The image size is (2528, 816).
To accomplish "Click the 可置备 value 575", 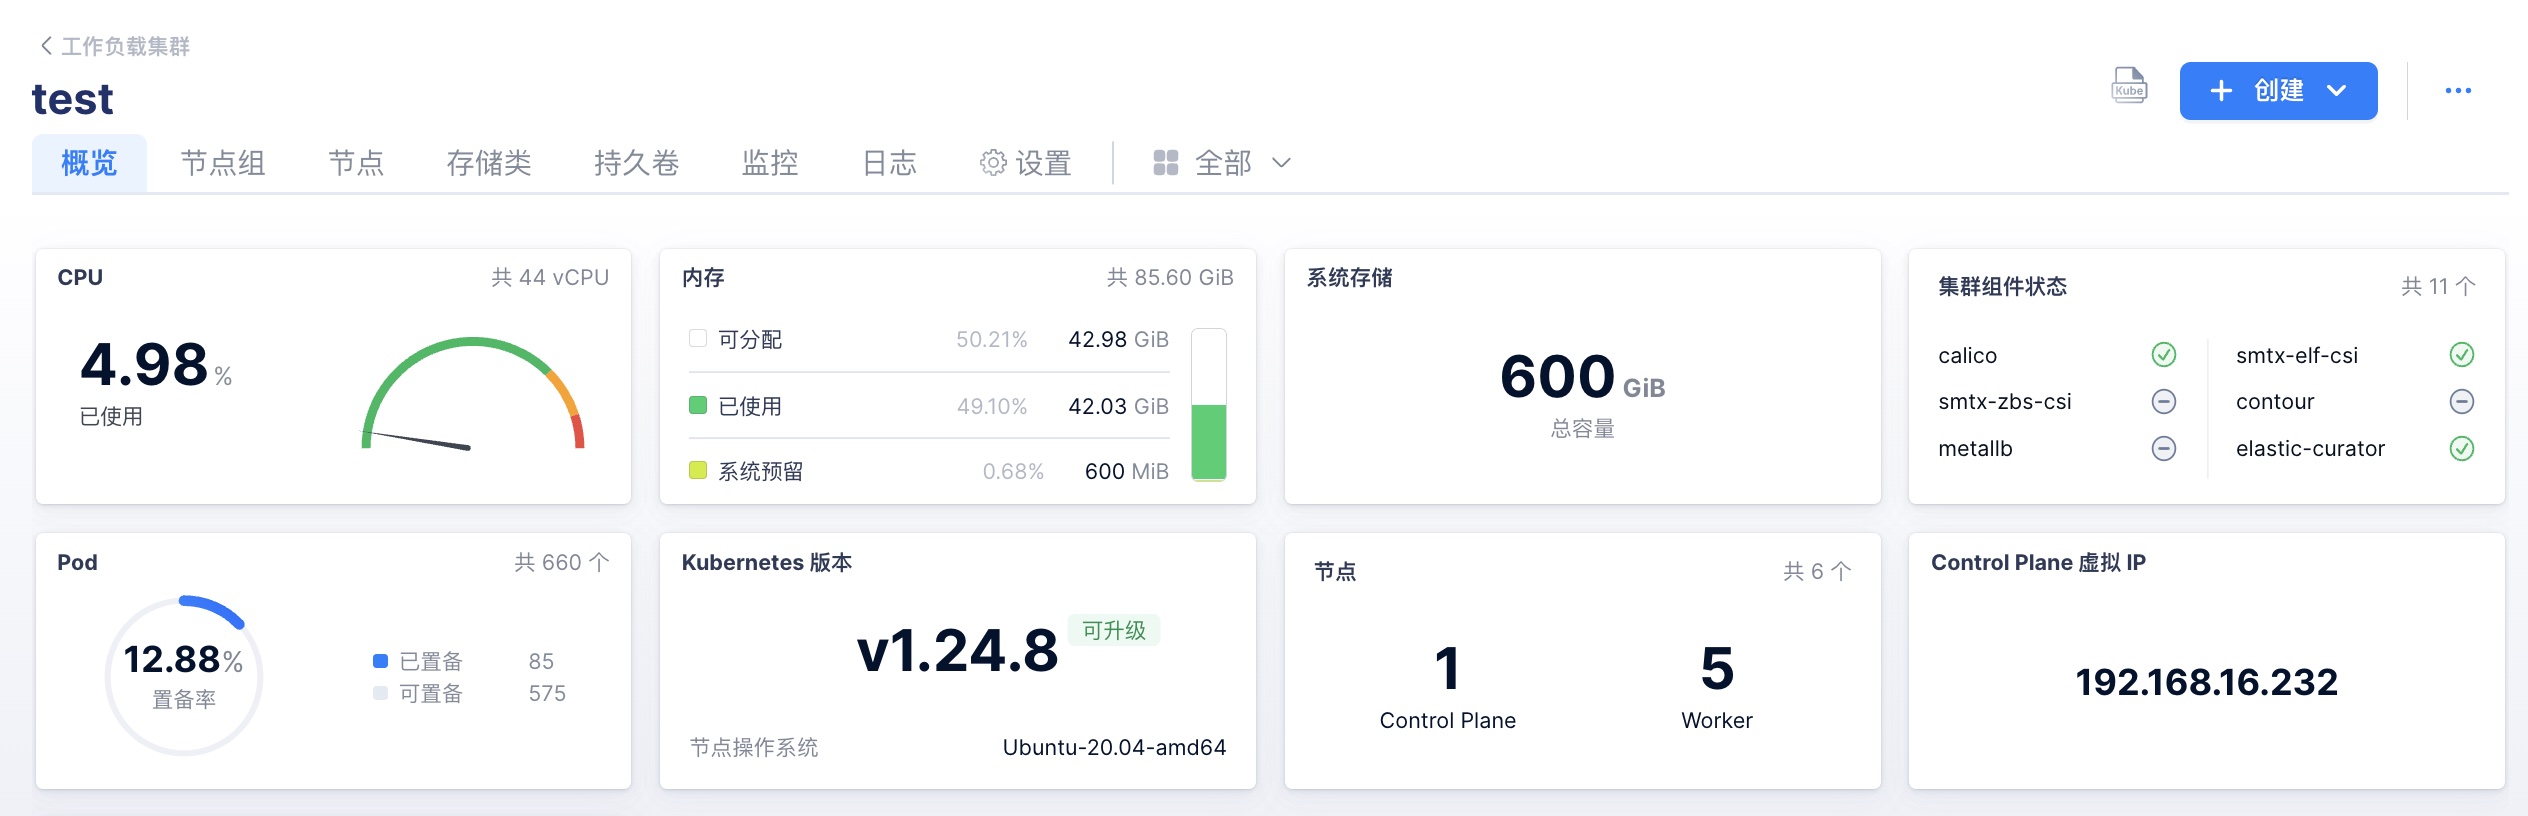I will point(547,693).
